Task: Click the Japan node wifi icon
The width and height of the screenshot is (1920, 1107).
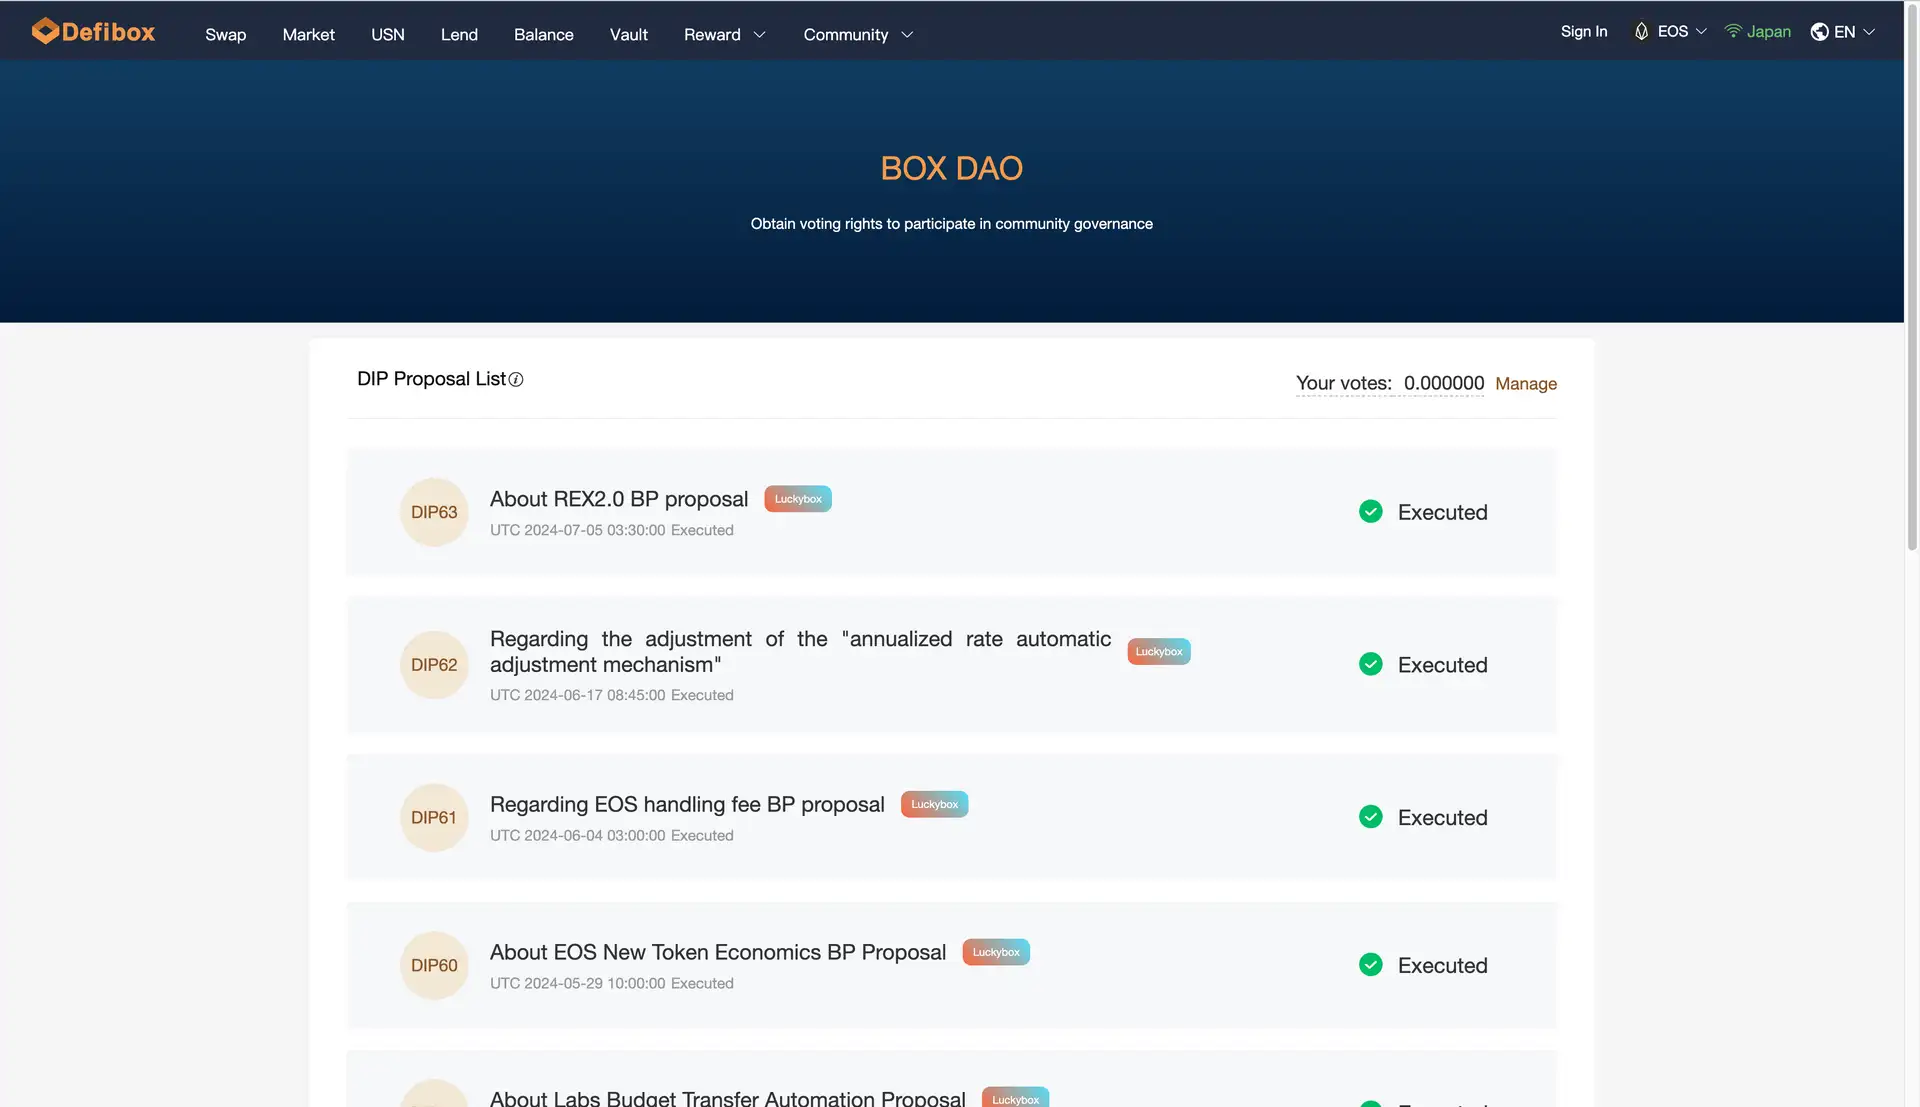Action: [1733, 32]
